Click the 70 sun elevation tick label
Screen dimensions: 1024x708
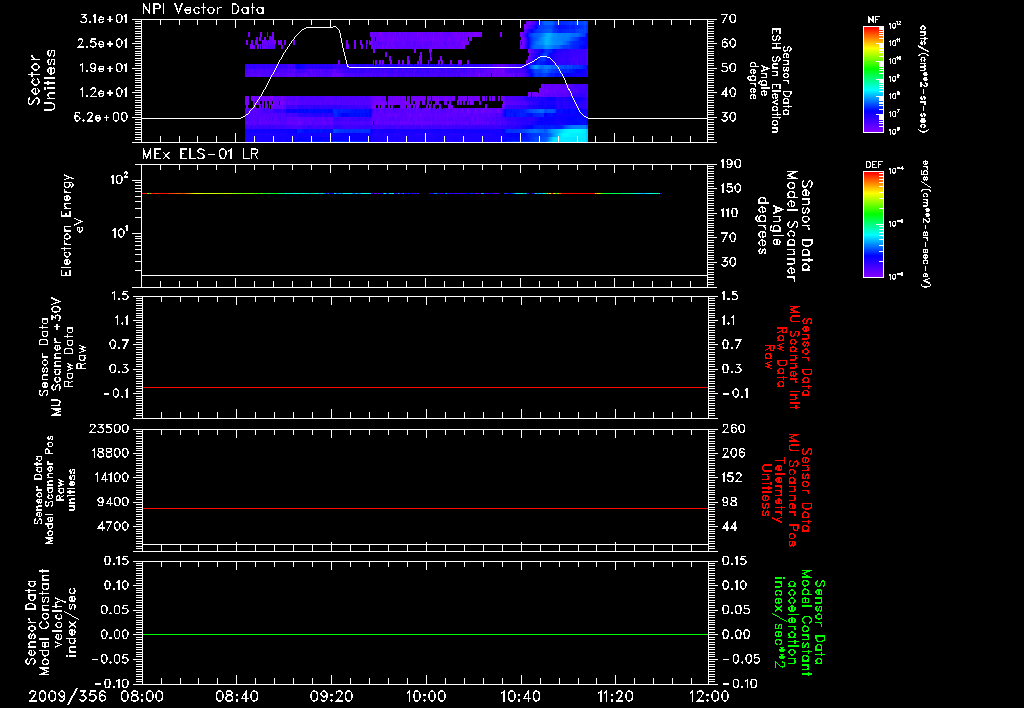729,19
